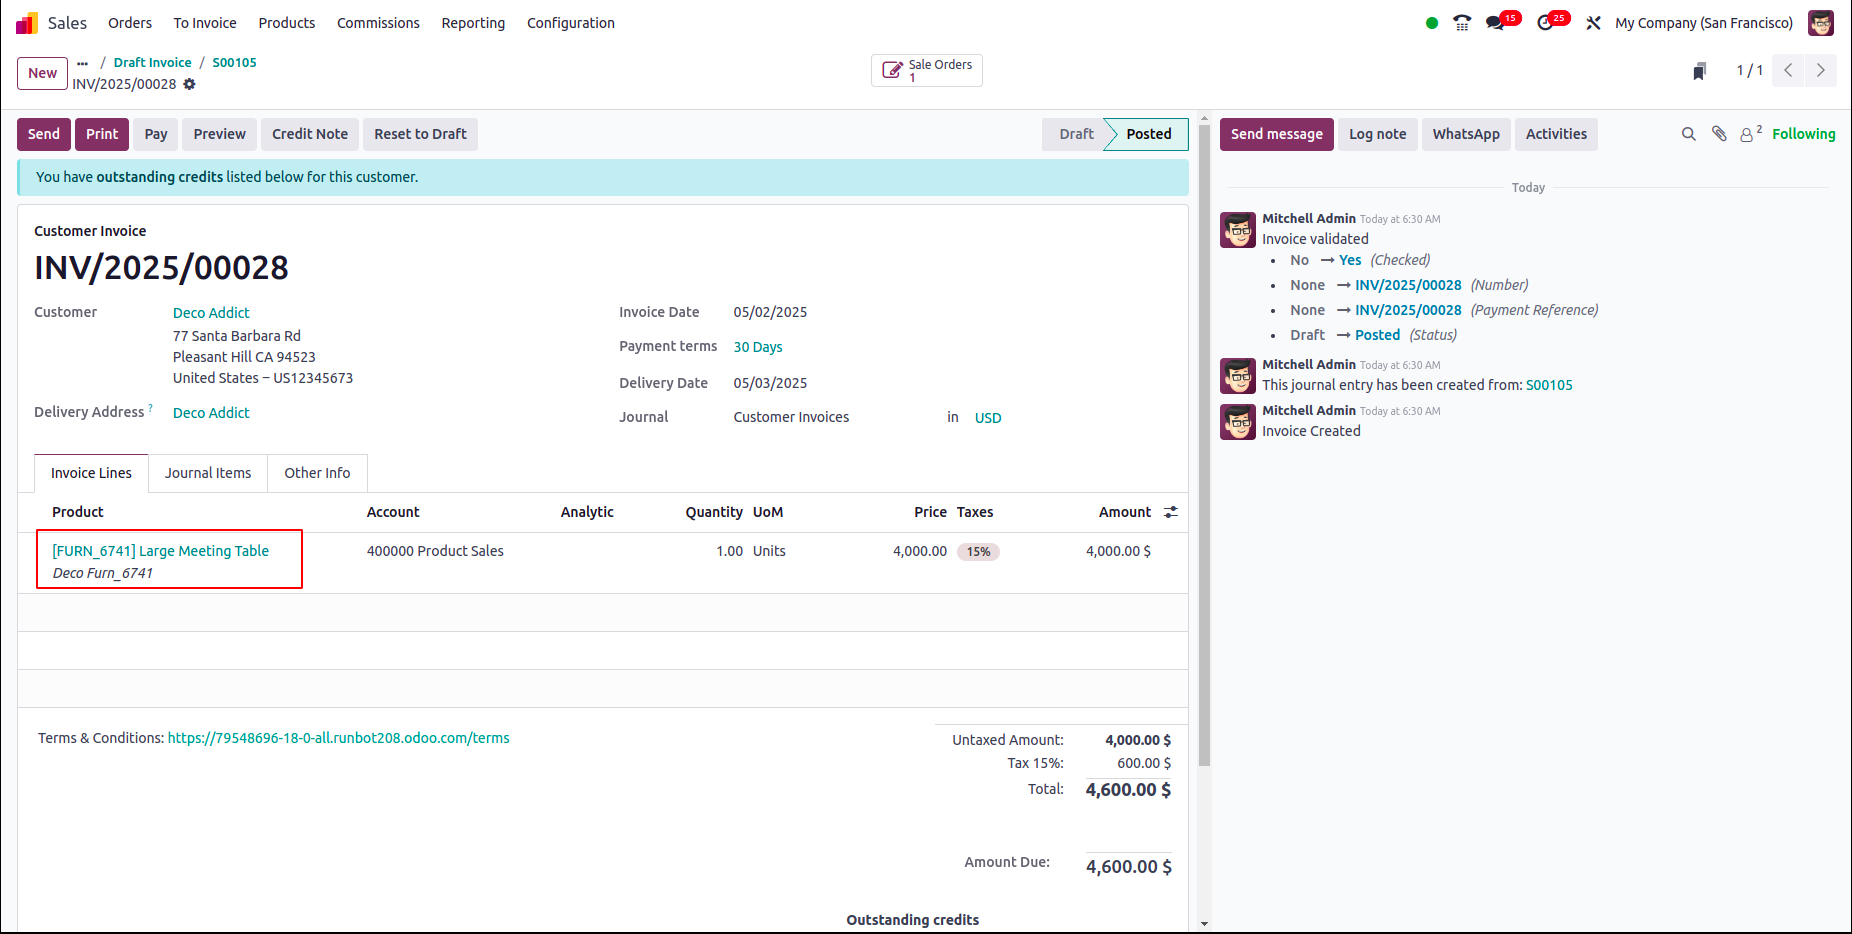Click Send message in chatter
Image resolution: width=1852 pixels, height=934 pixels.
pos(1277,134)
